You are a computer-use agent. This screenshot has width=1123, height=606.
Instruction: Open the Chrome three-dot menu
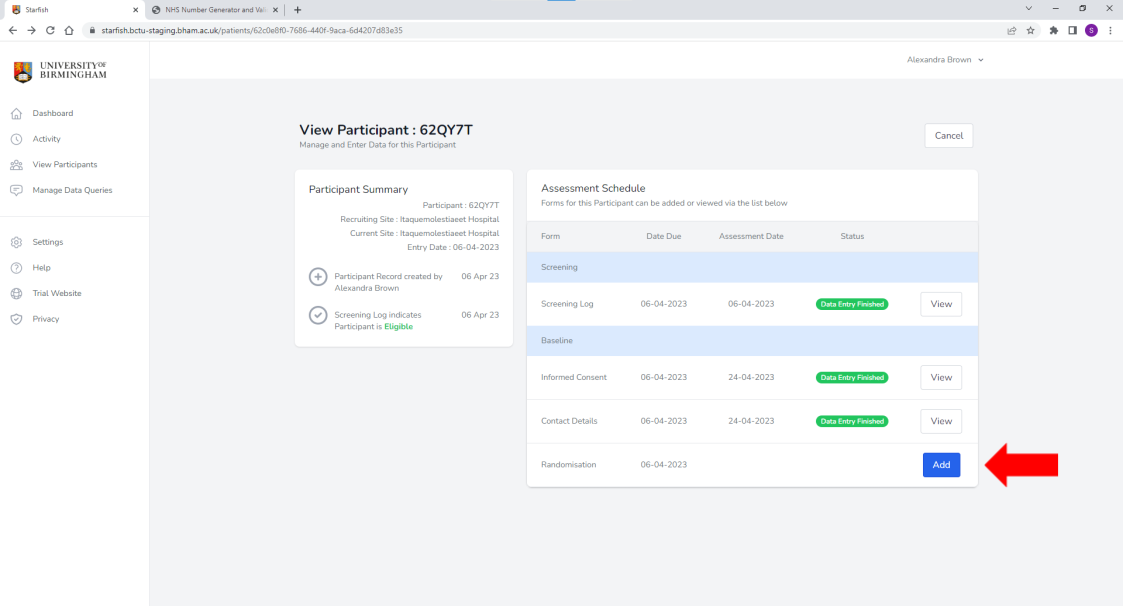(1110, 30)
